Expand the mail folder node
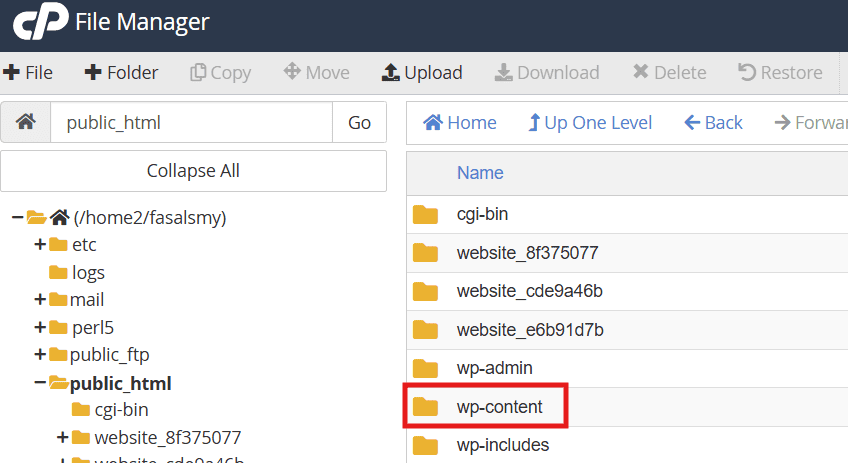Image resolution: width=848 pixels, height=463 pixels. 40,300
